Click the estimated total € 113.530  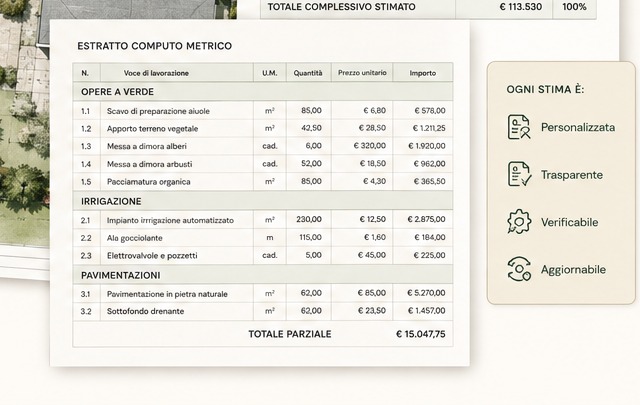pos(521,7)
